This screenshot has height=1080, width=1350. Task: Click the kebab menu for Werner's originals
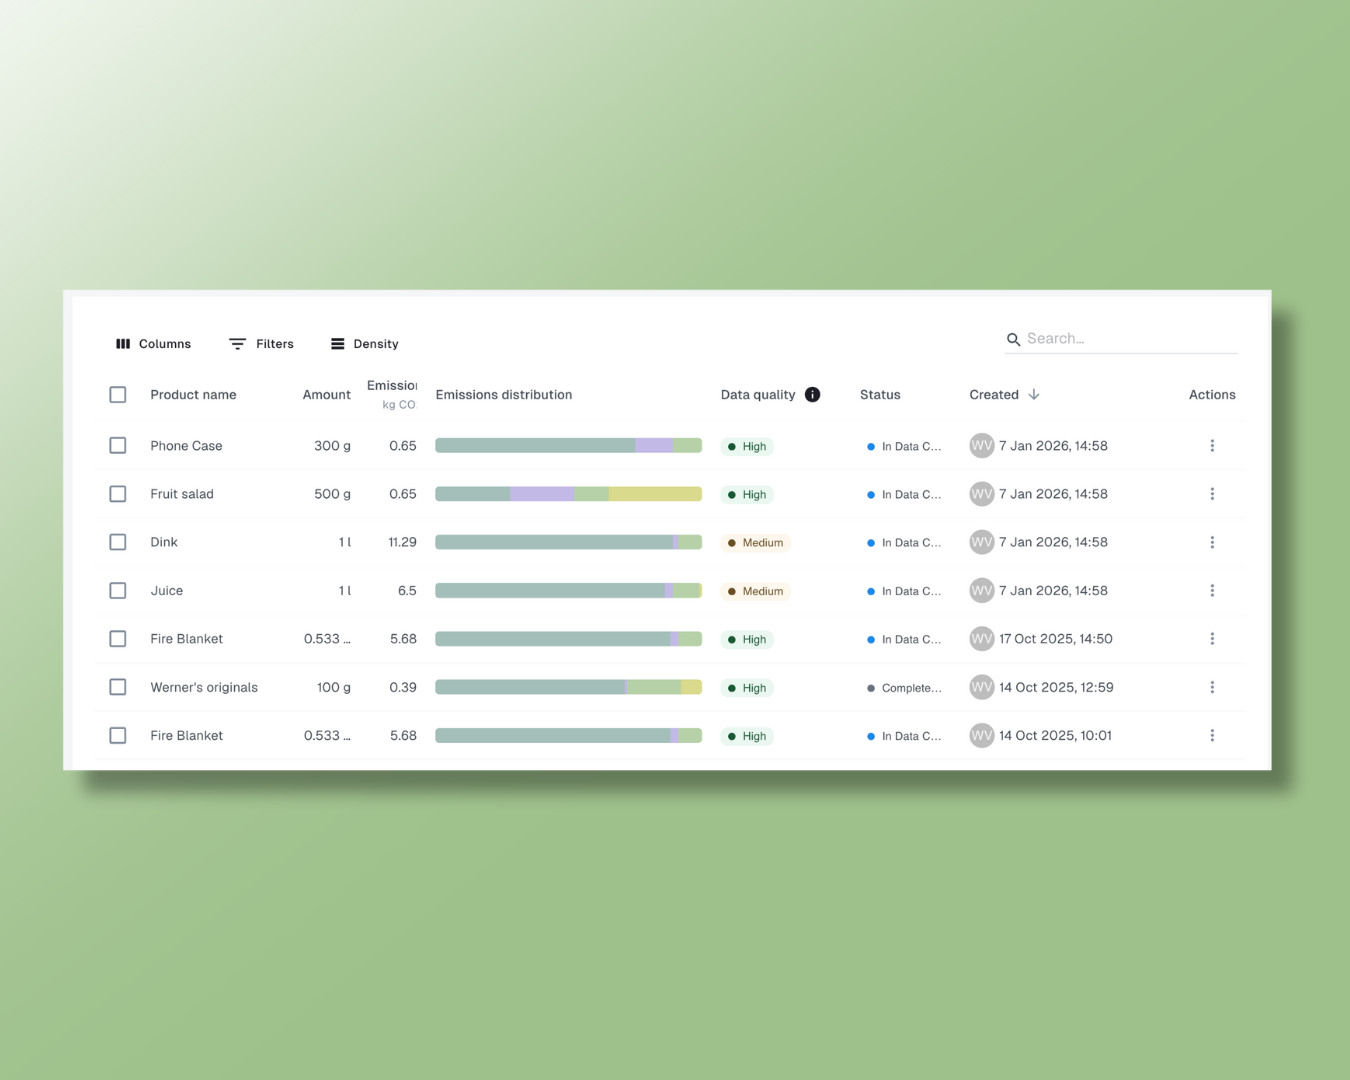point(1212,687)
